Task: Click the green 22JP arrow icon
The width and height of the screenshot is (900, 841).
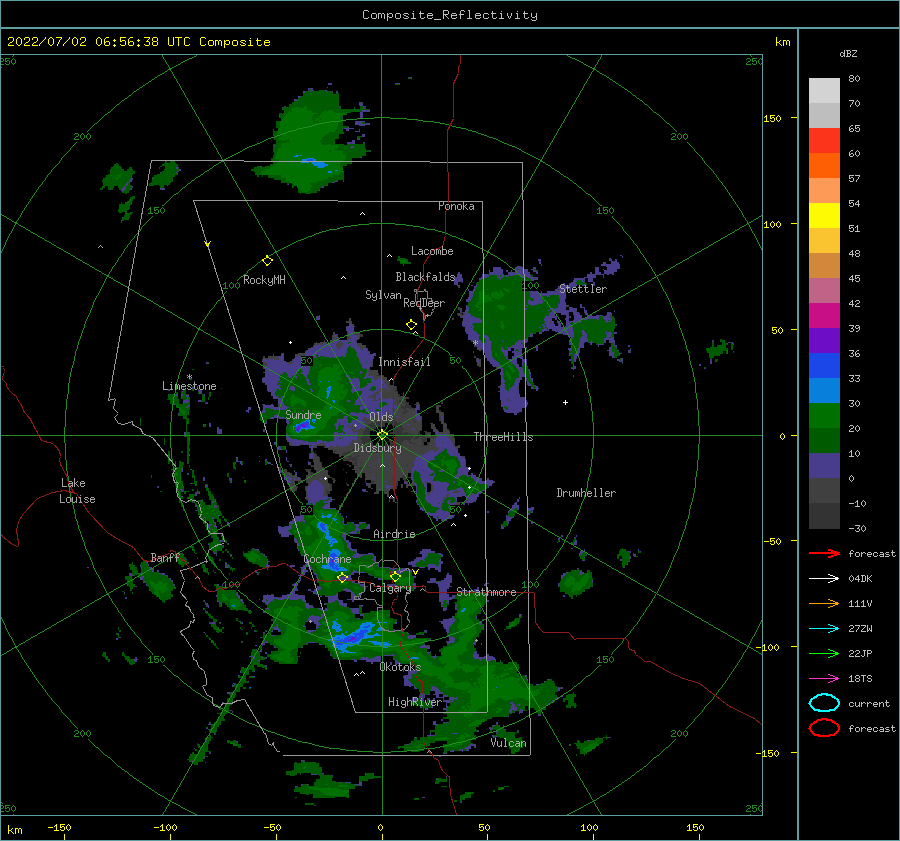Action: 824,653
